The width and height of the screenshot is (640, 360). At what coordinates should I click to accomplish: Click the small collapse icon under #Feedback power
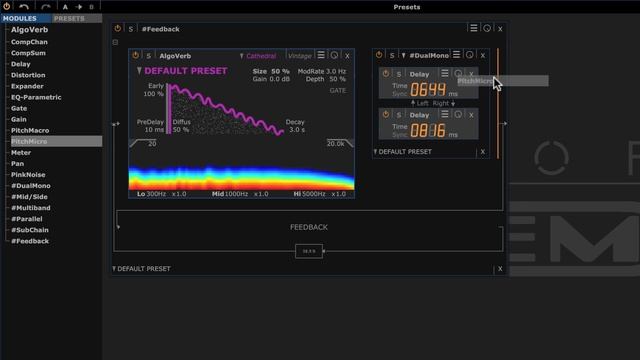(x=116, y=42)
